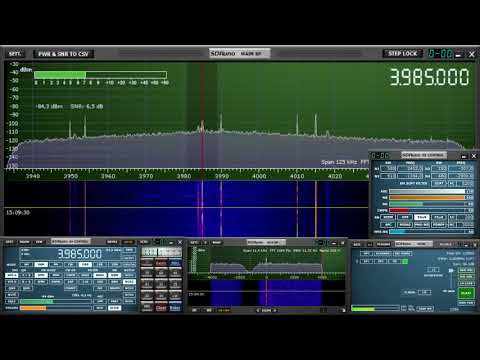This screenshot has height=360, width=480.
Task: Toggle the MUTE button in RX Control
Action: coord(12,295)
